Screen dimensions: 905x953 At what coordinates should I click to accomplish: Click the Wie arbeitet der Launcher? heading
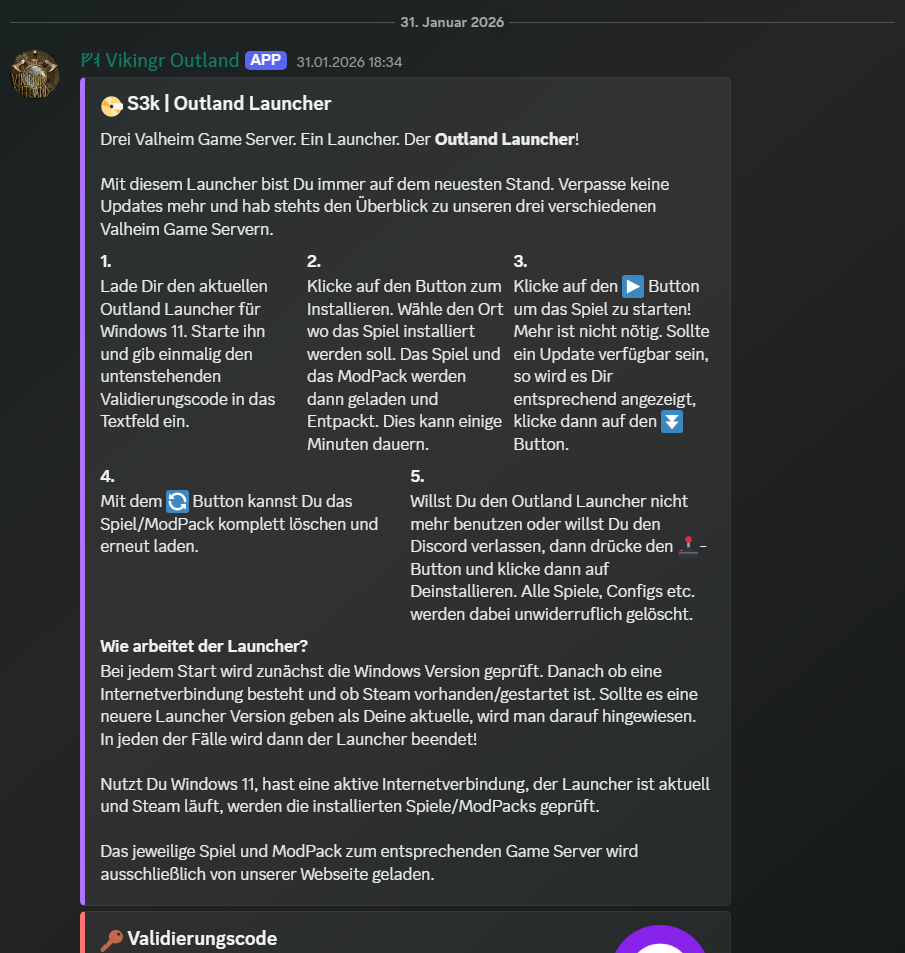click(x=204, y=646)
